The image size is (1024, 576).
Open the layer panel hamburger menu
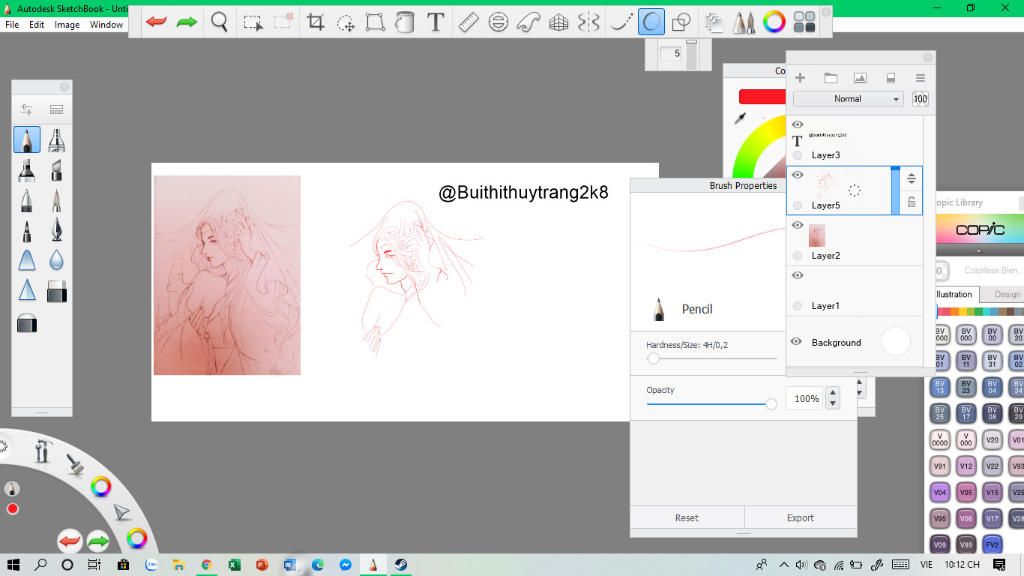[x=920, y=78]
